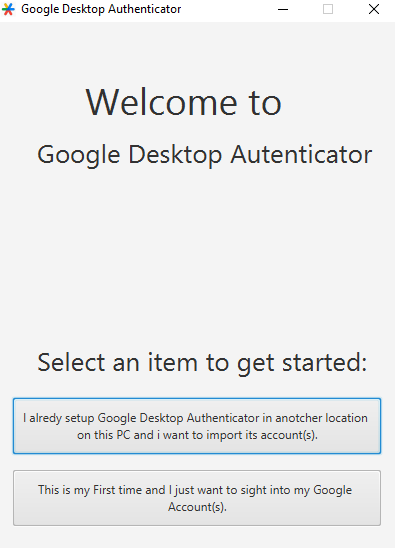395x548 pixels.
Task: Click the greyed-out maximize window icon
Action: 328,9
